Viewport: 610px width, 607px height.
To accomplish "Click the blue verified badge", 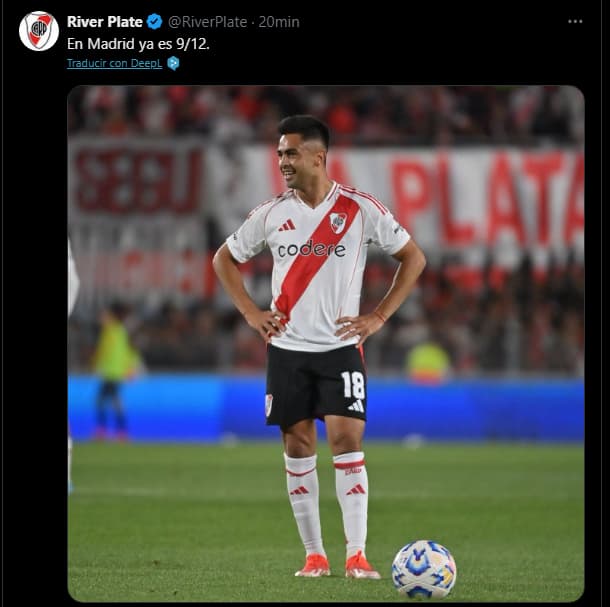I will tap(154, 22).
